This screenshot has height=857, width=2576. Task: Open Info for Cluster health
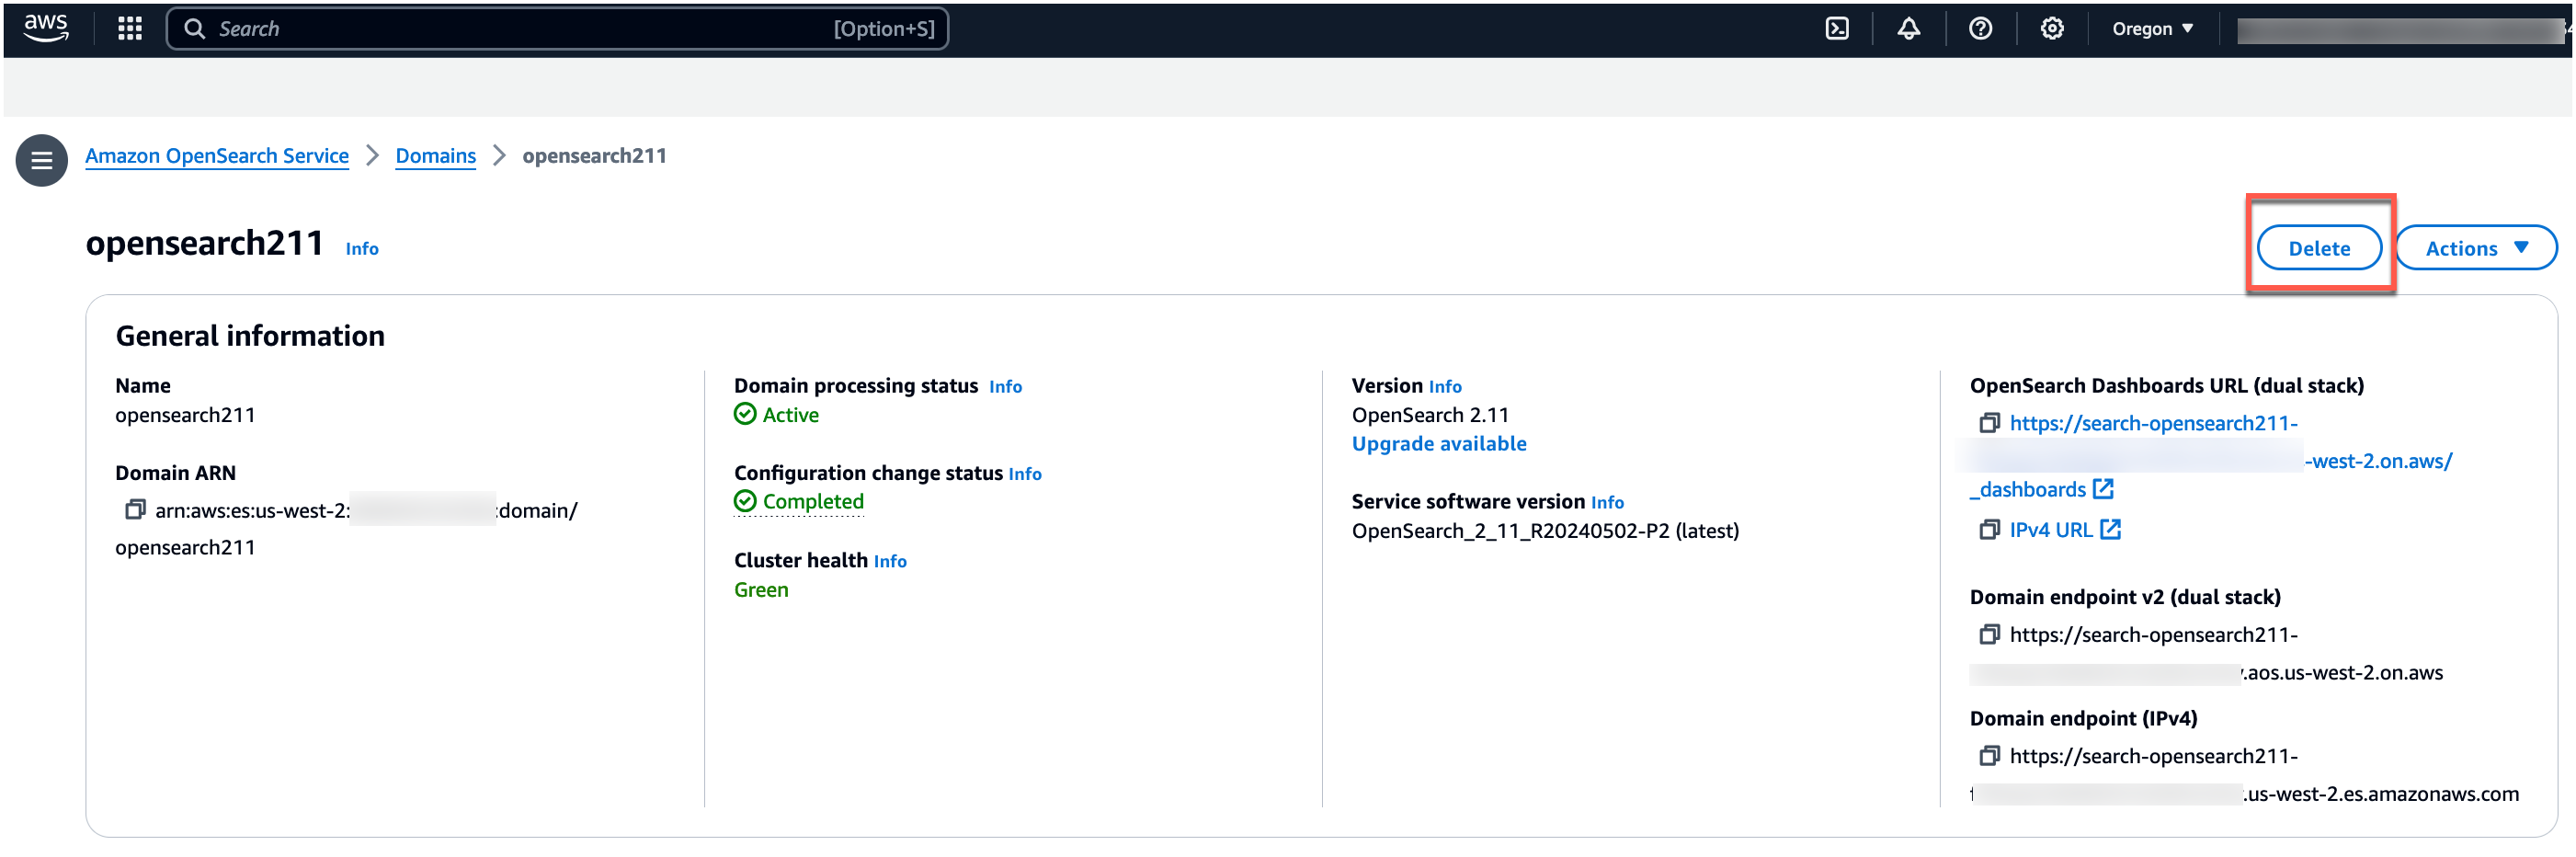click(890, 561)
